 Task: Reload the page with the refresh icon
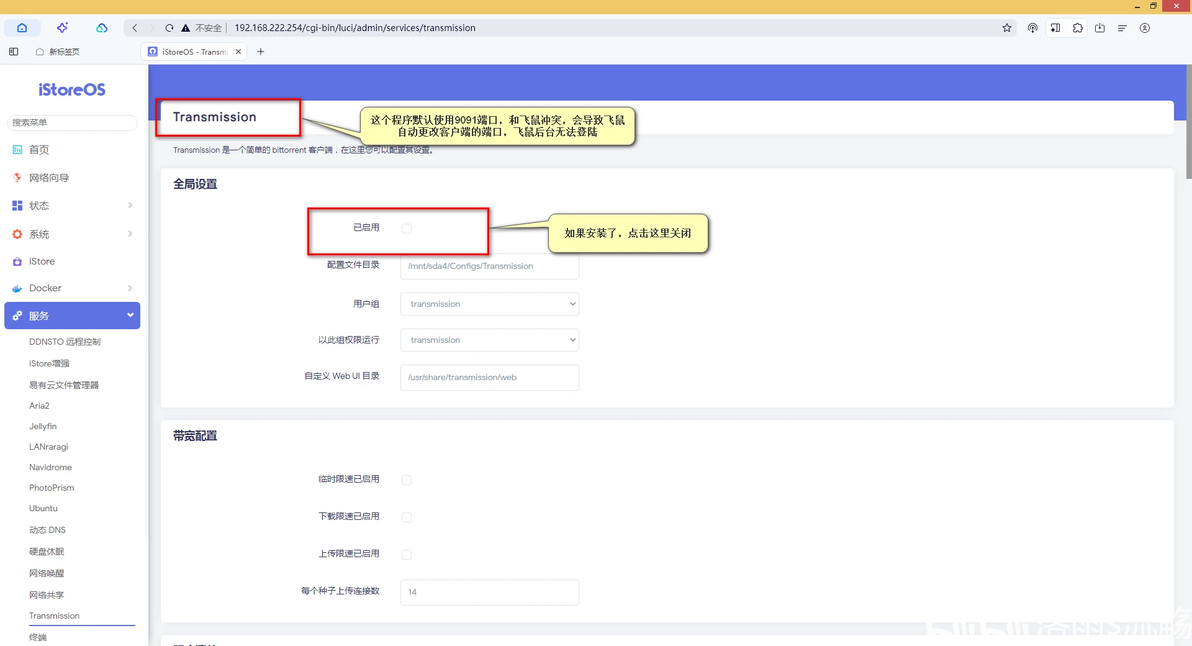[x=169, y=28]
